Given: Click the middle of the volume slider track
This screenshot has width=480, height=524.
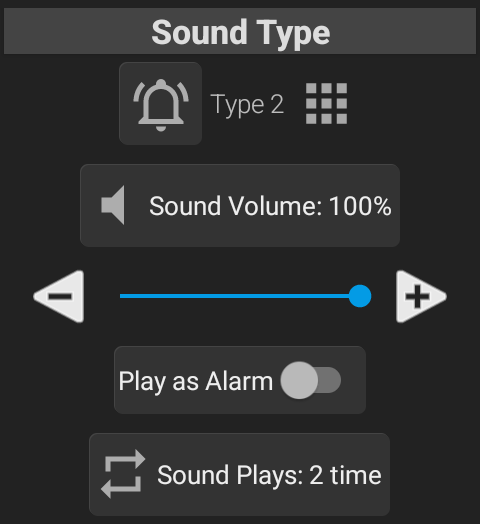Looking at the screenshot, I should tap(240, 296).
